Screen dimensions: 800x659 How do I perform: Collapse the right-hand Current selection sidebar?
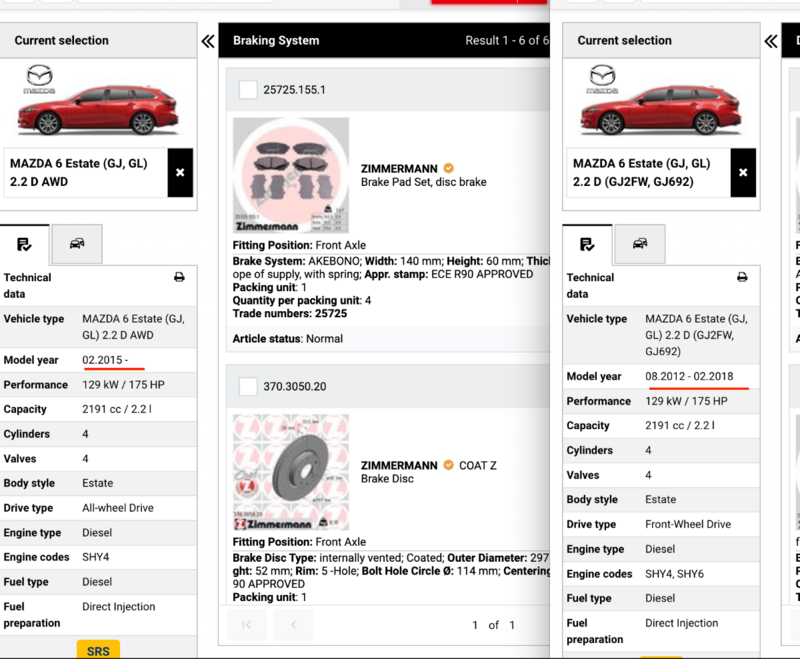(771, 41)
